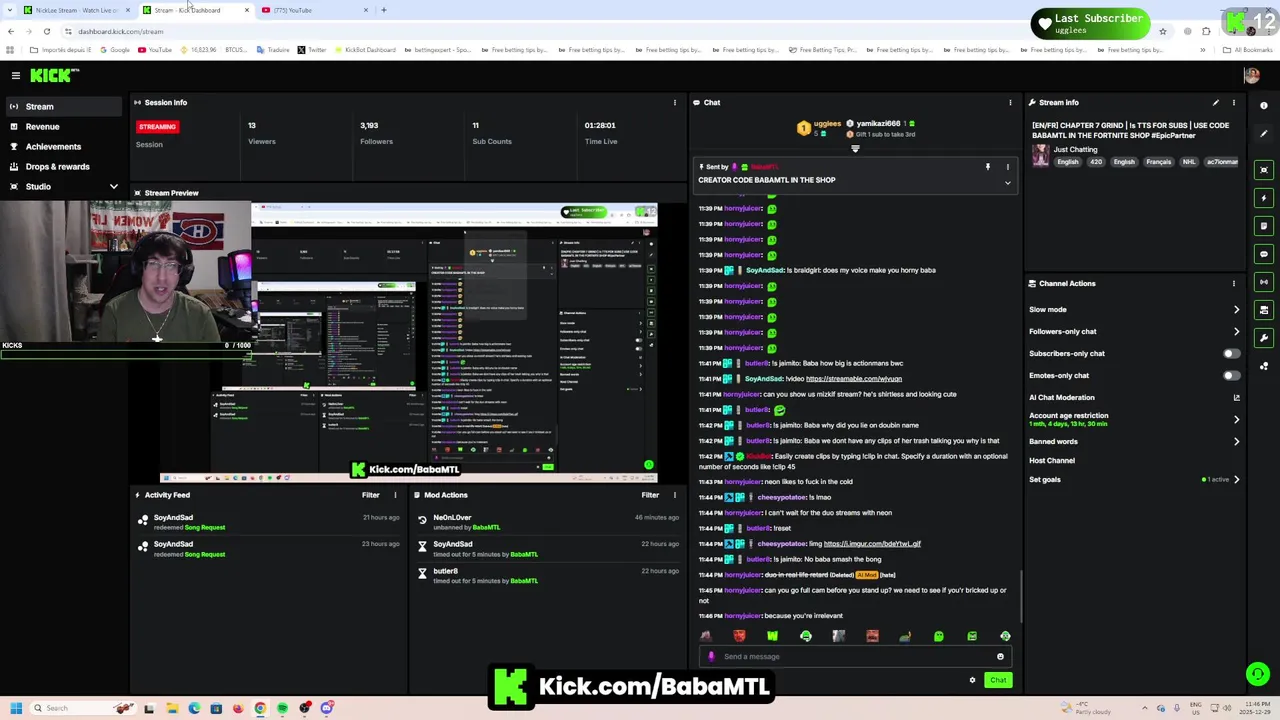
Task: Click the info icon in right sidebar
Action: tap(1264, 105)
